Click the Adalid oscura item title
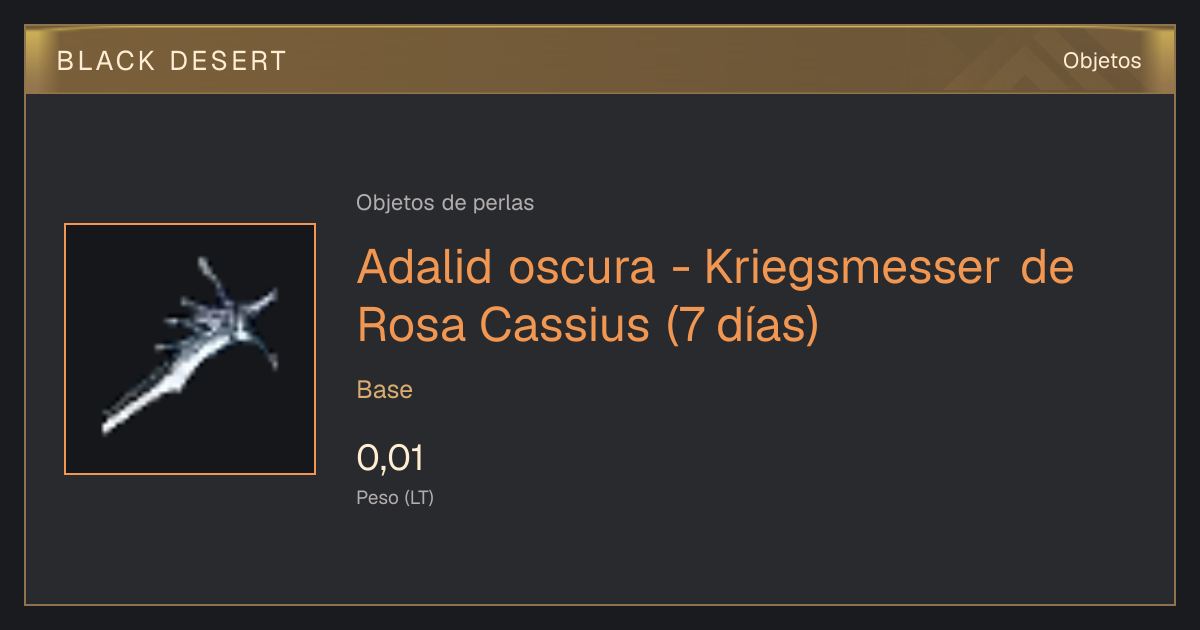The height and width of the screenshot is (630, 1200). (715, 296)
